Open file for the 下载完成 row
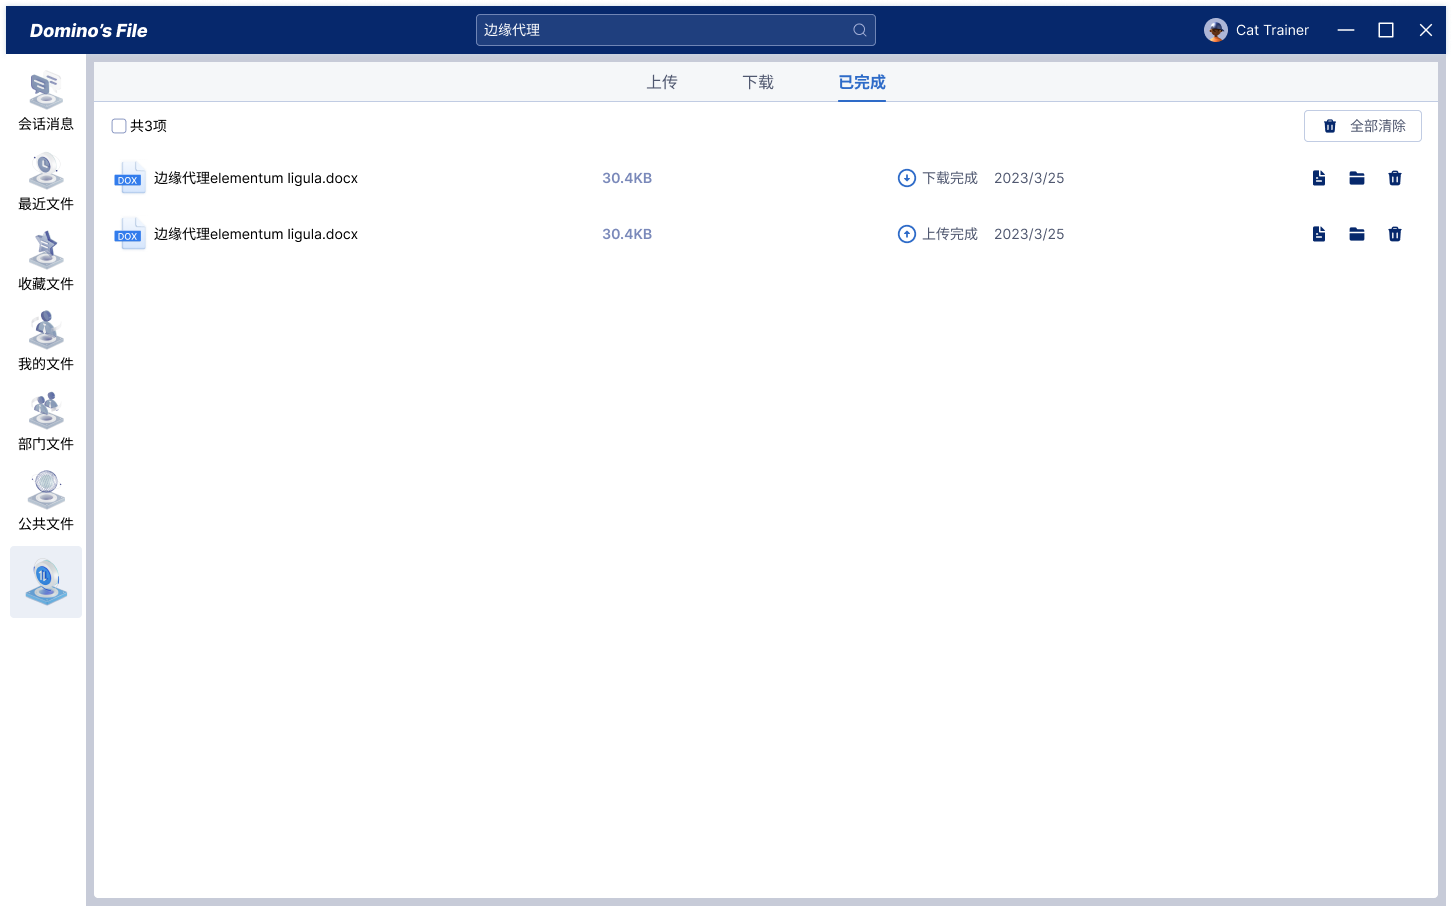This screenshot has width=1452, height=906. (1319, 178)
